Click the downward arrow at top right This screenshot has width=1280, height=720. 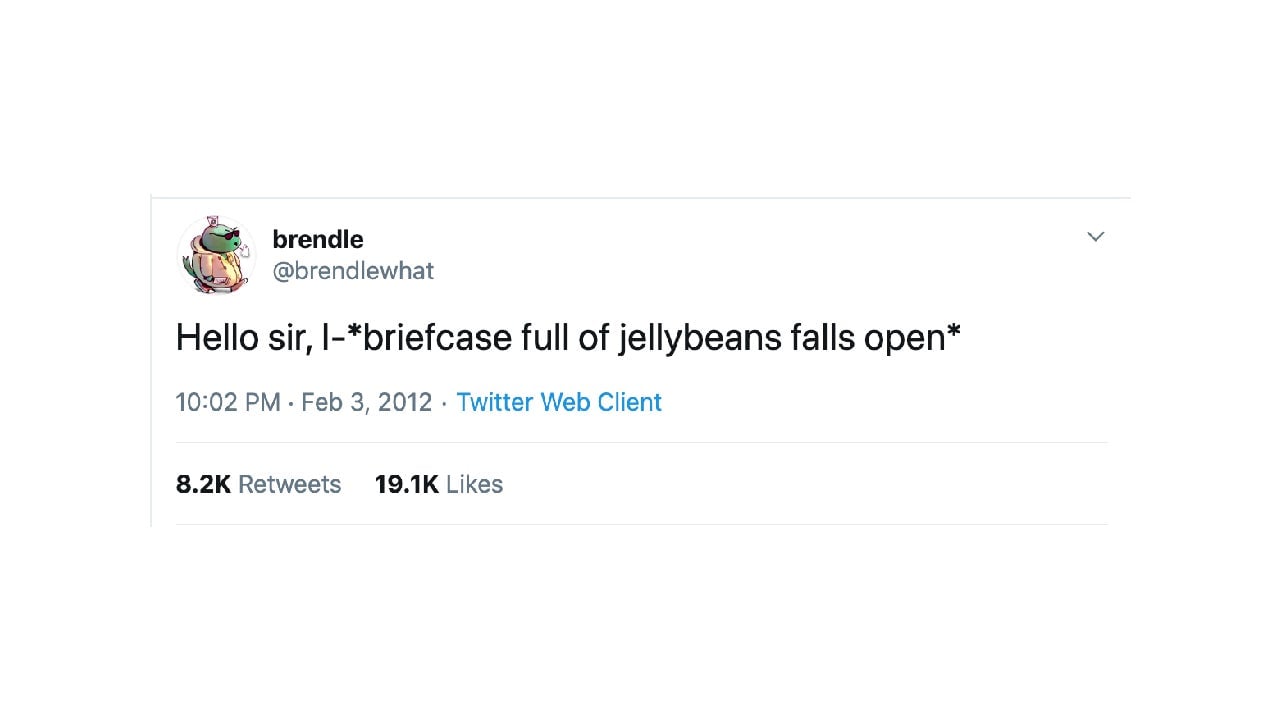1095,237
